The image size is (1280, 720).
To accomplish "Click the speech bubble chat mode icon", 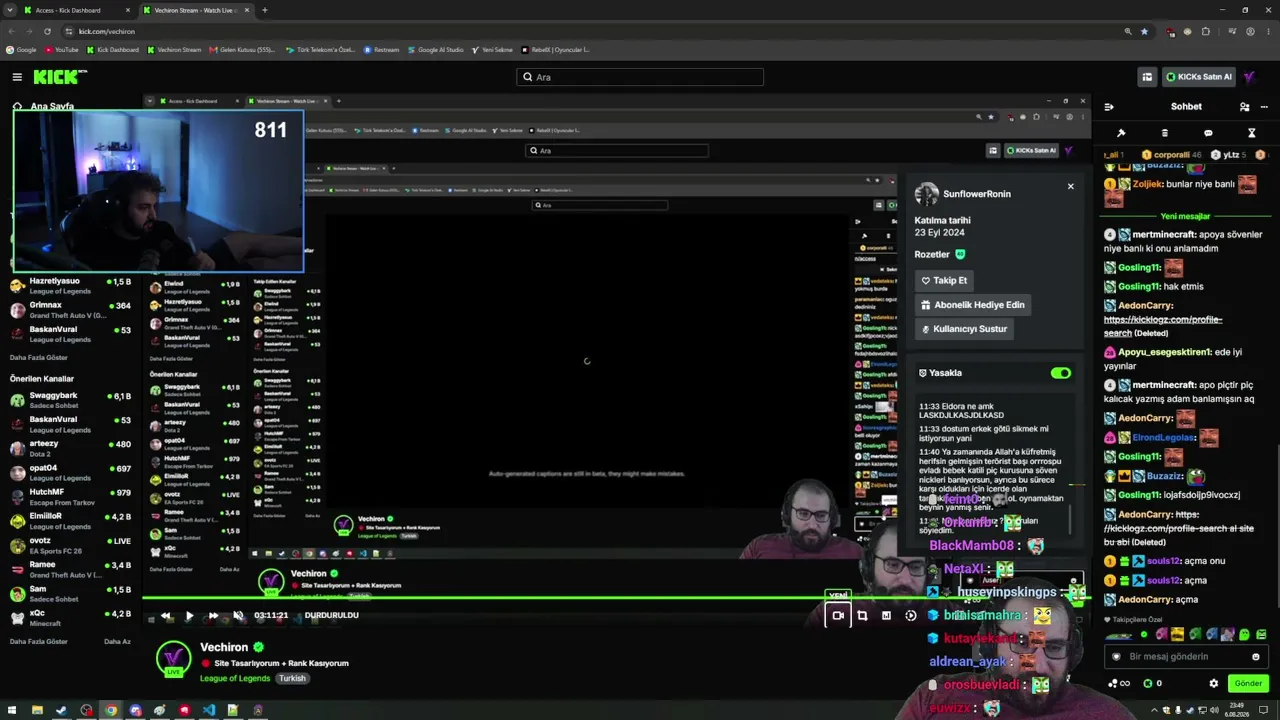I will [1208, 133].
